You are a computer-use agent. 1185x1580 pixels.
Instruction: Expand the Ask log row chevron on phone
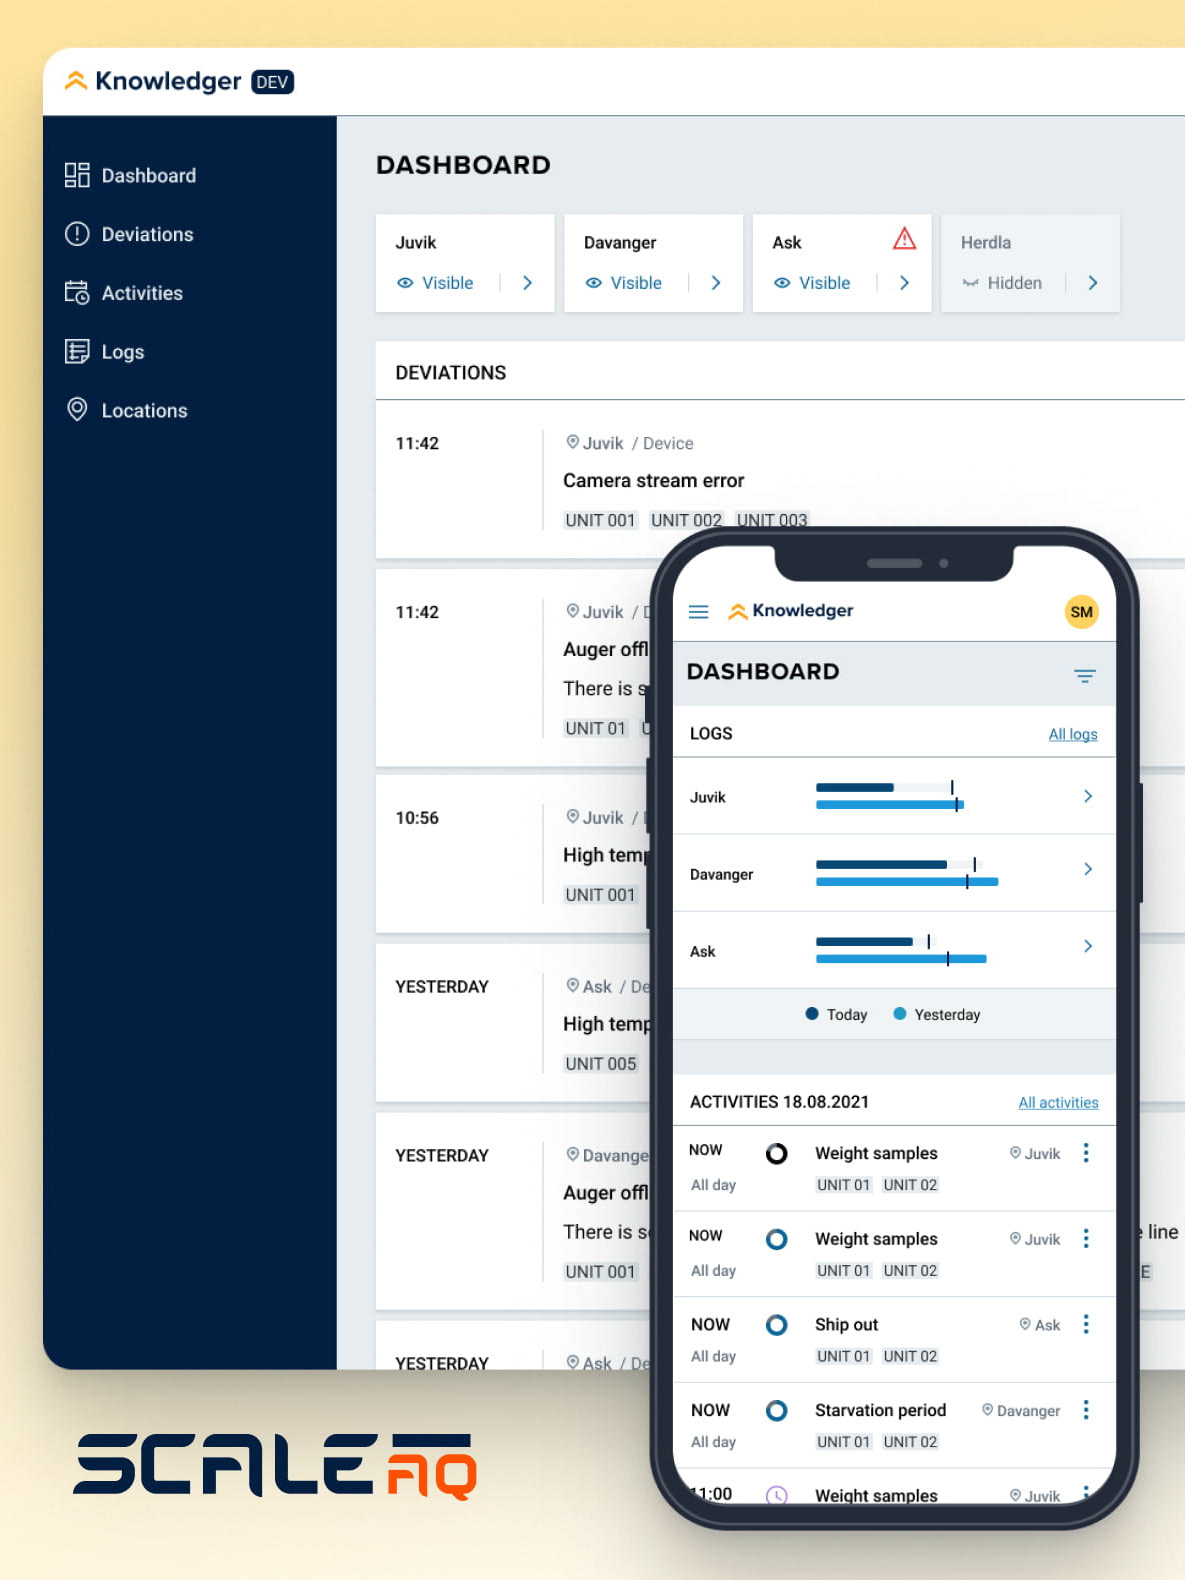coord(1088,946)
